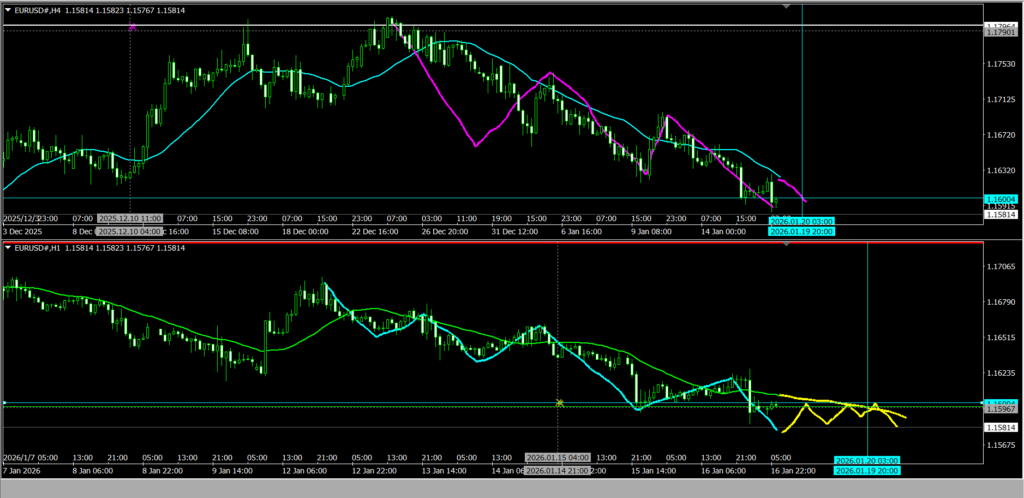
Task: Click the 2025.12.10 04:00 time label
Action: [x=130, y=231]
